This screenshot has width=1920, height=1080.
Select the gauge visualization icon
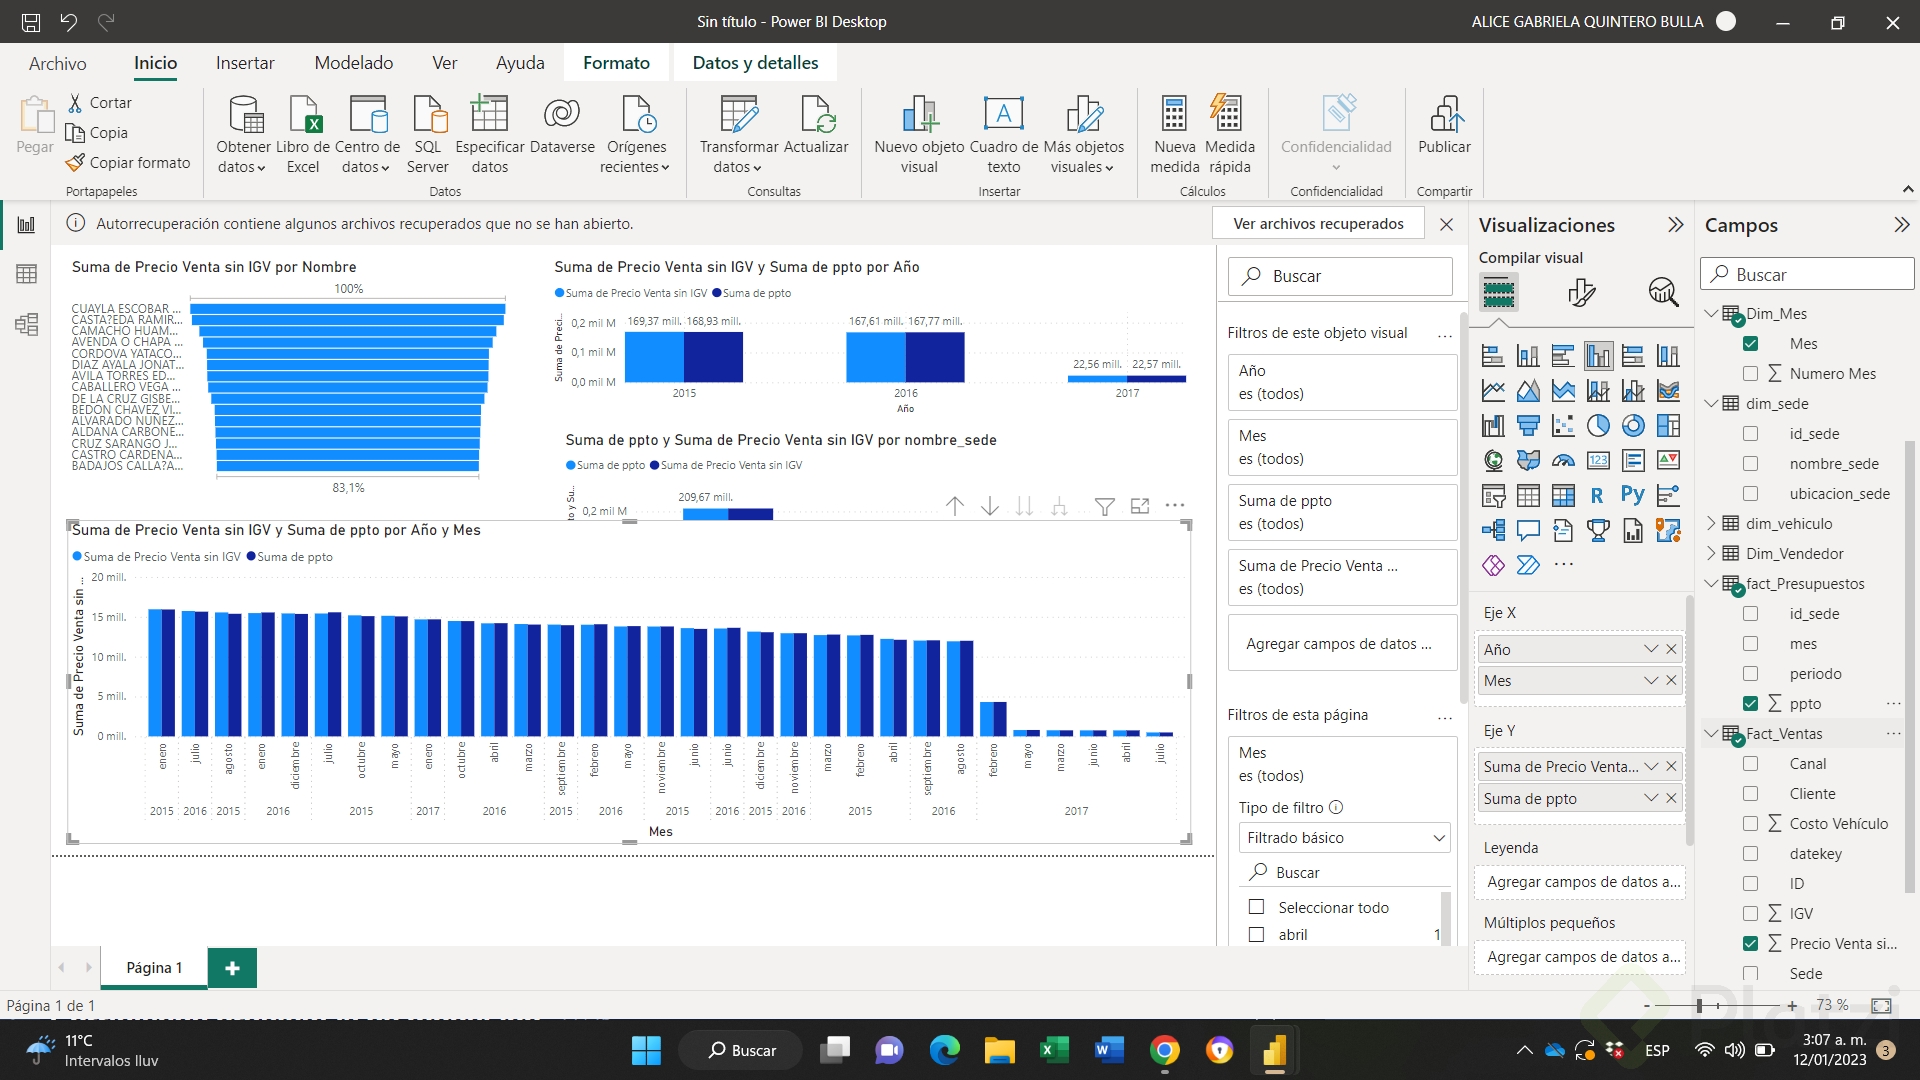click(1563, 461)
